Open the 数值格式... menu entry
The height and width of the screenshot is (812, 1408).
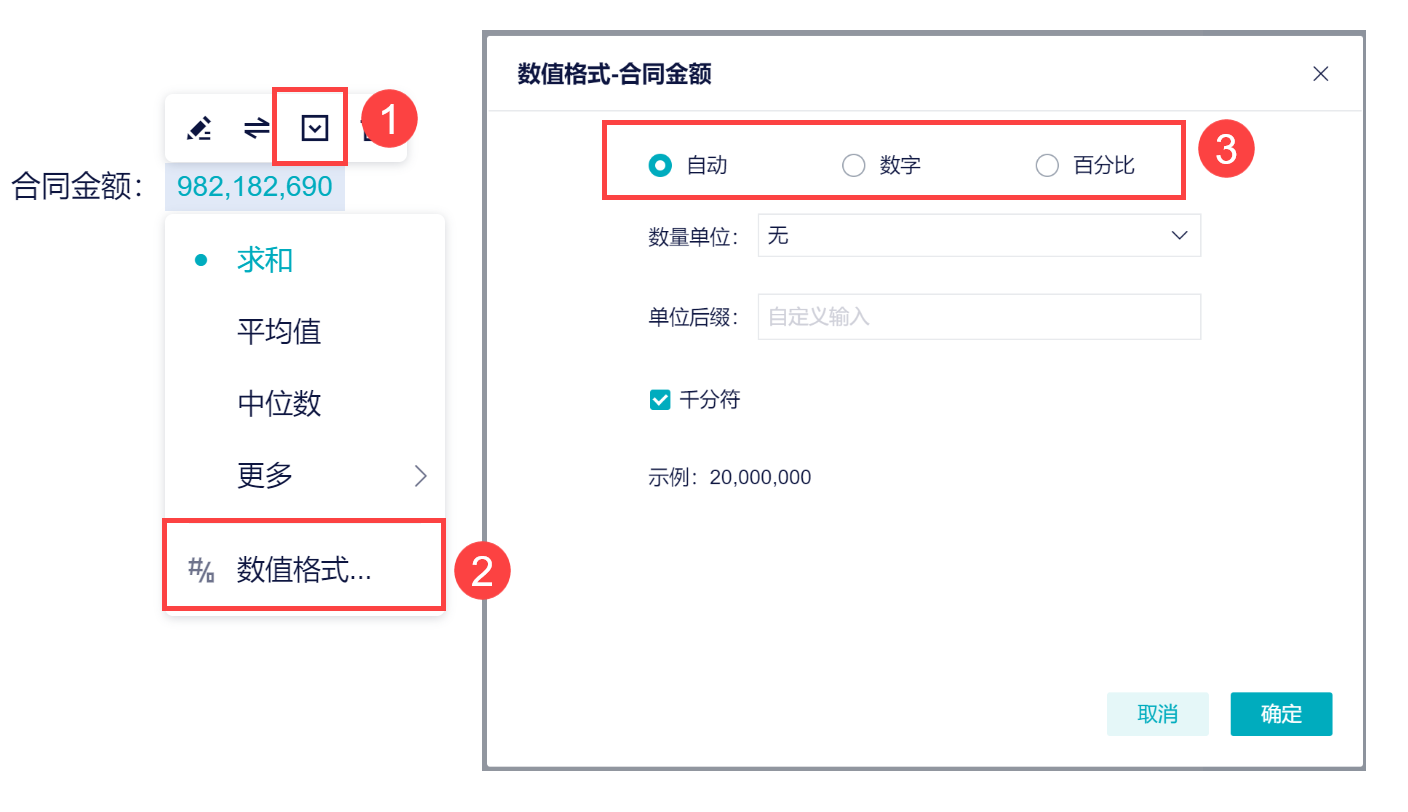click(304, 570)
